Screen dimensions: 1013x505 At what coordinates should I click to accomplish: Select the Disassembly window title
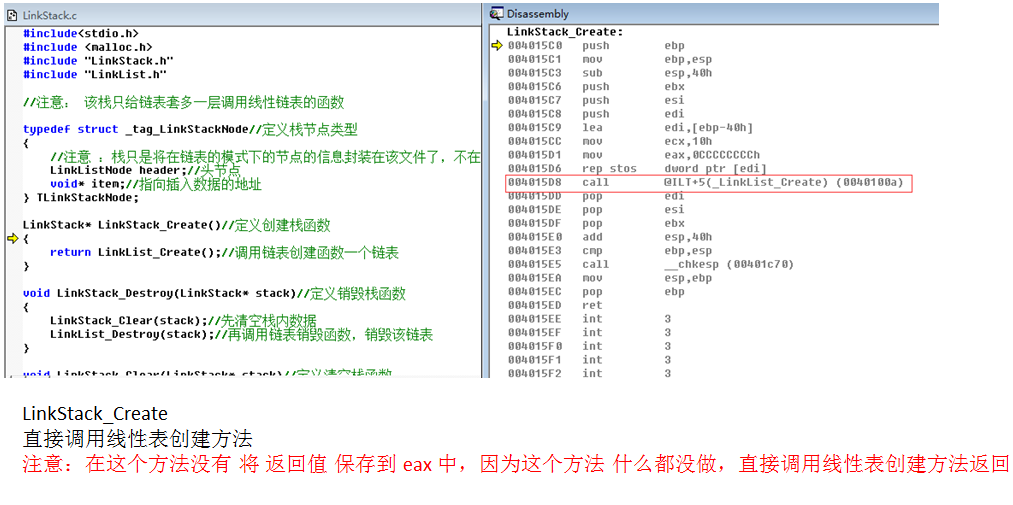click(538, 14)
